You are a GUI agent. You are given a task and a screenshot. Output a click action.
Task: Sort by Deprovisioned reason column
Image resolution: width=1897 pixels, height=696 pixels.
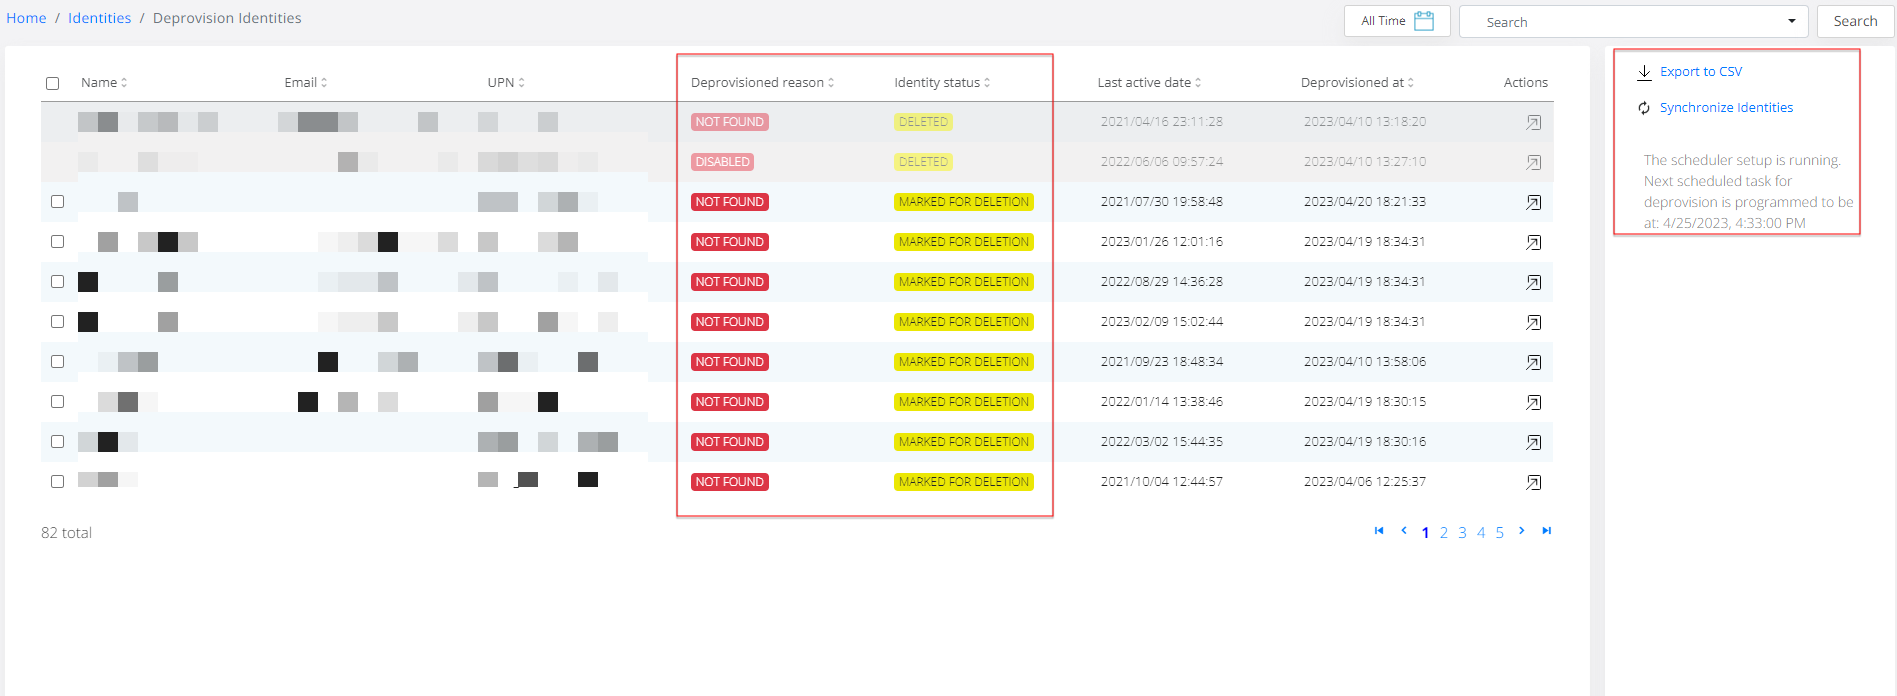[x=762, y=83]
